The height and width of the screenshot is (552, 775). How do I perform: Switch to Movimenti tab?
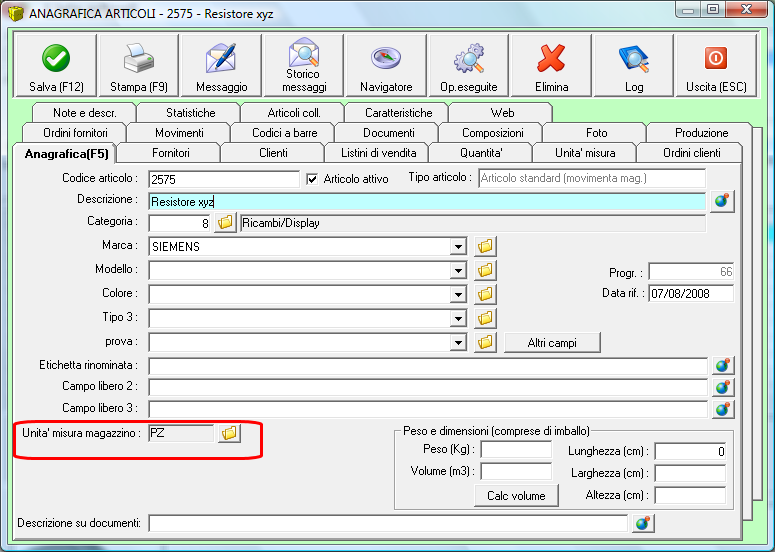(x=179, y=133)
